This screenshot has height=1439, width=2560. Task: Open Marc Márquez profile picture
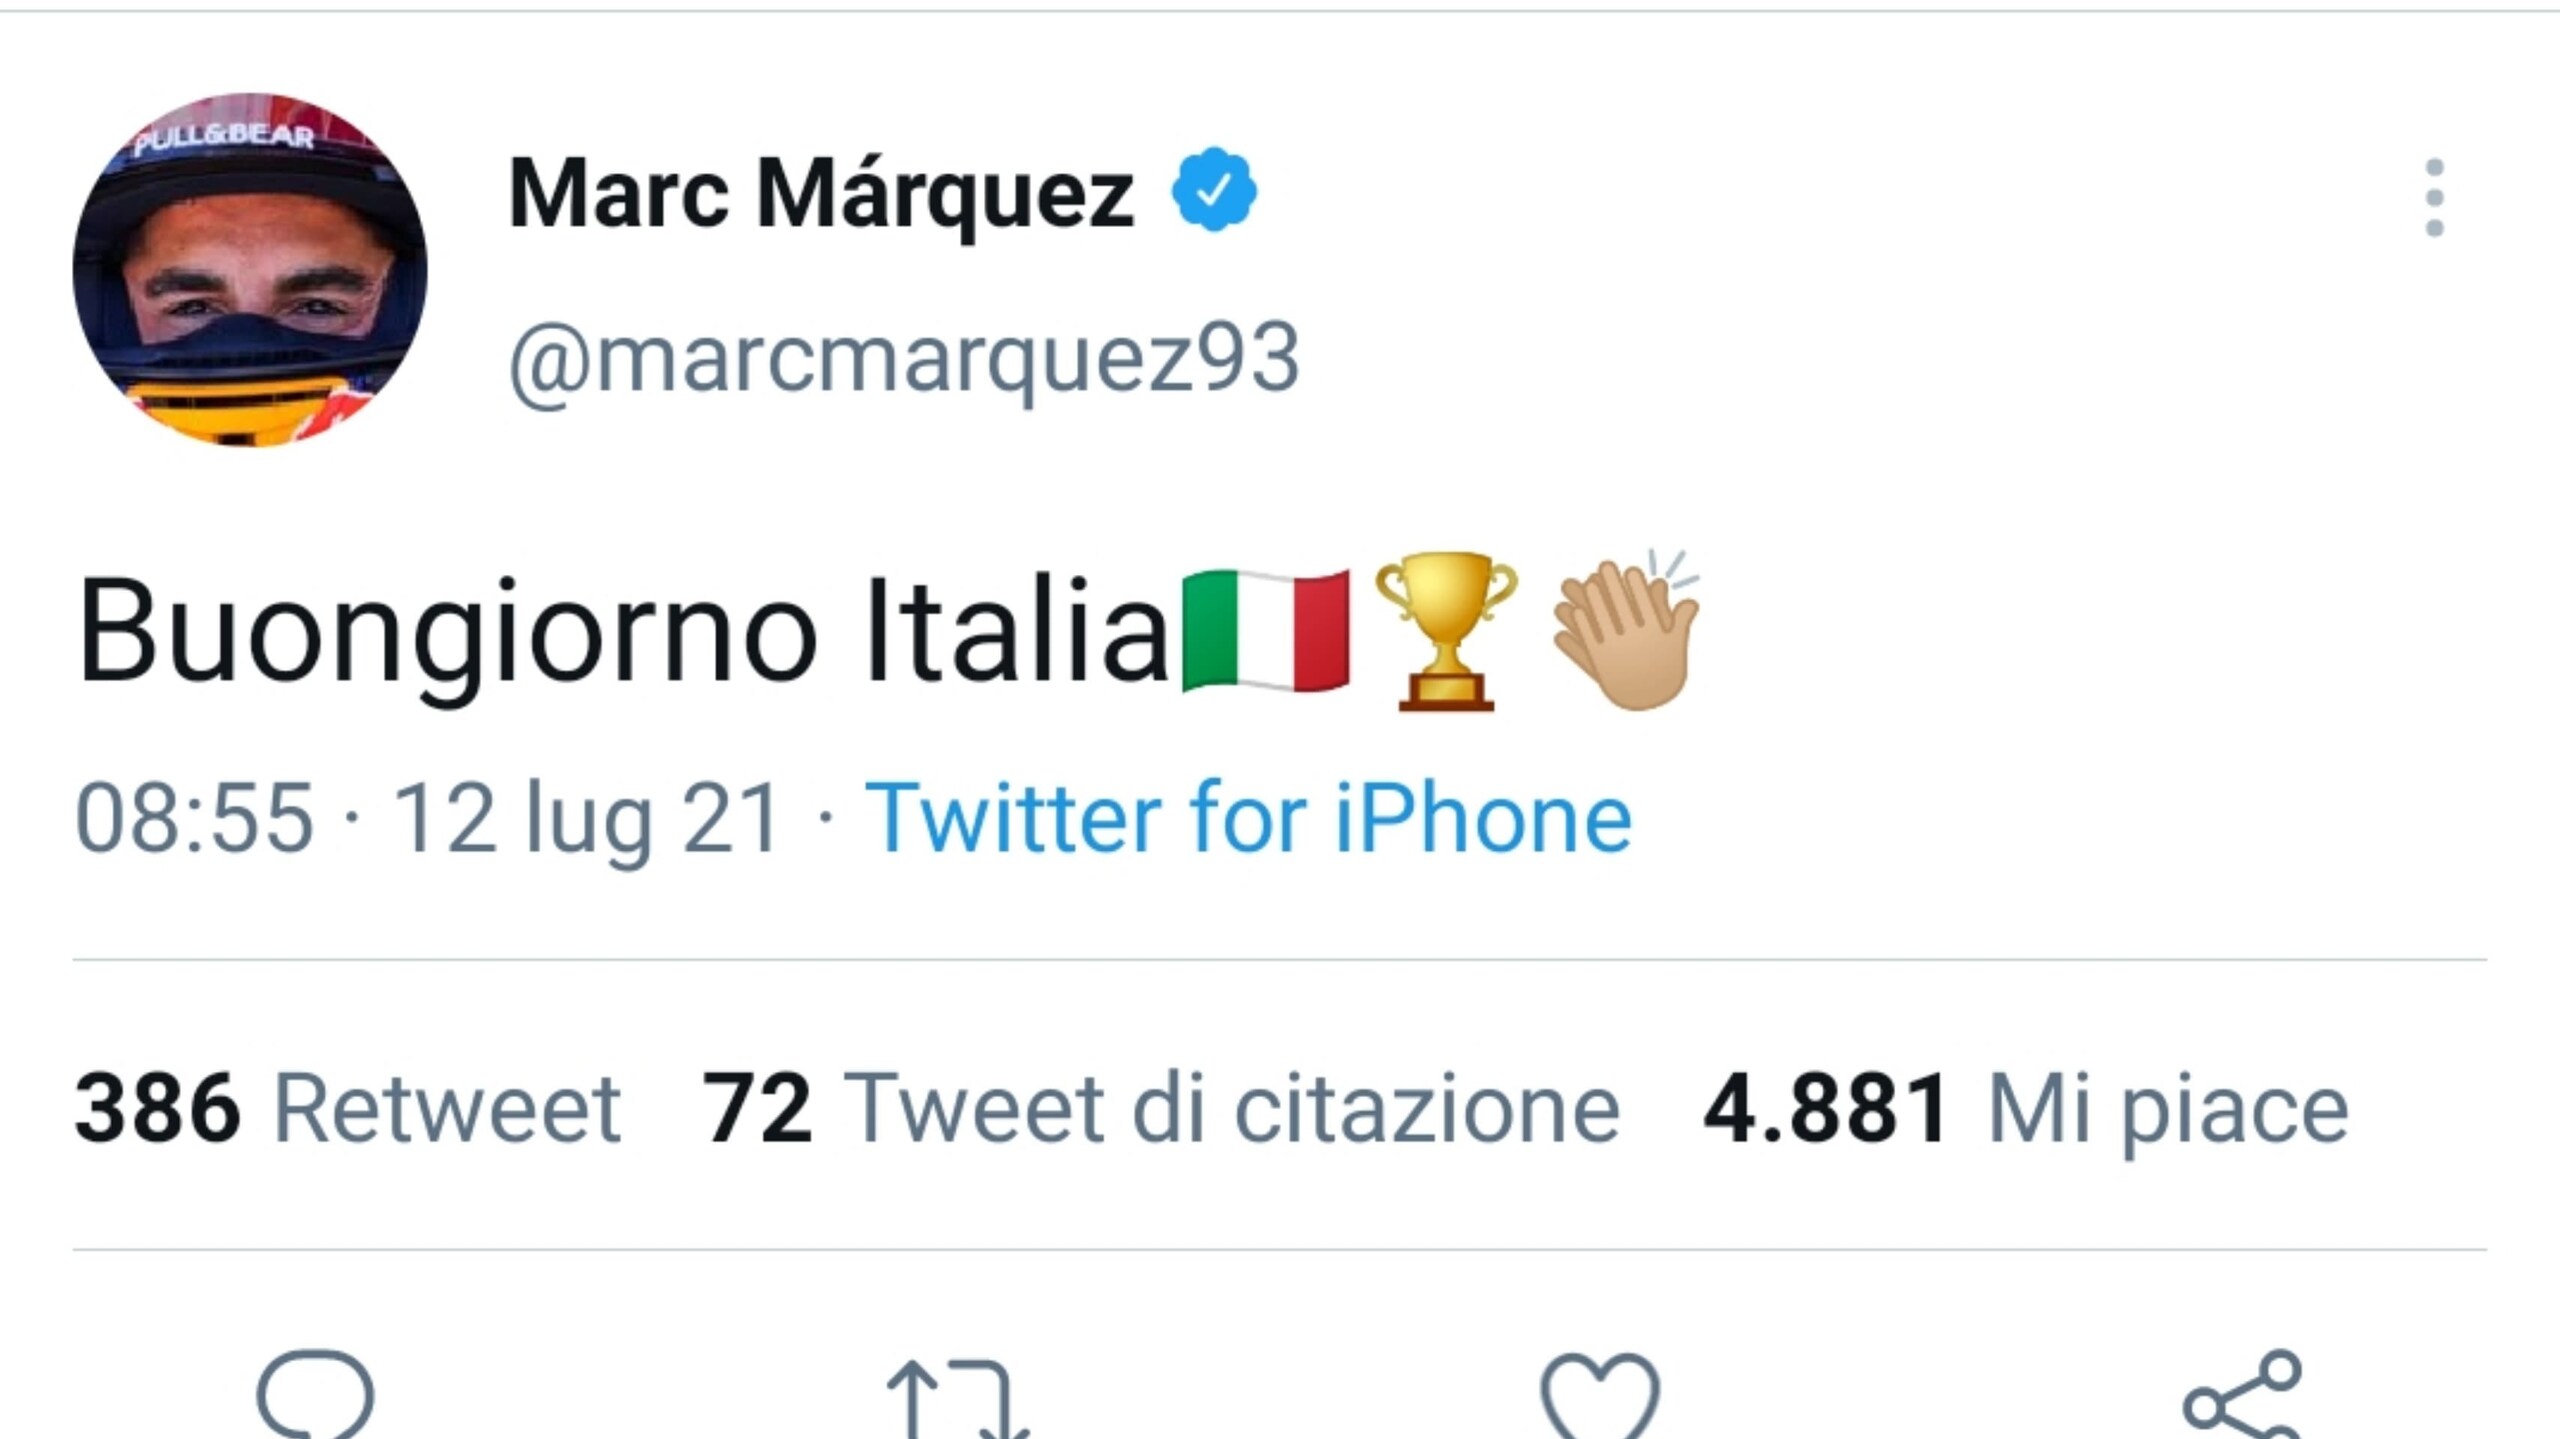point(250,270)
